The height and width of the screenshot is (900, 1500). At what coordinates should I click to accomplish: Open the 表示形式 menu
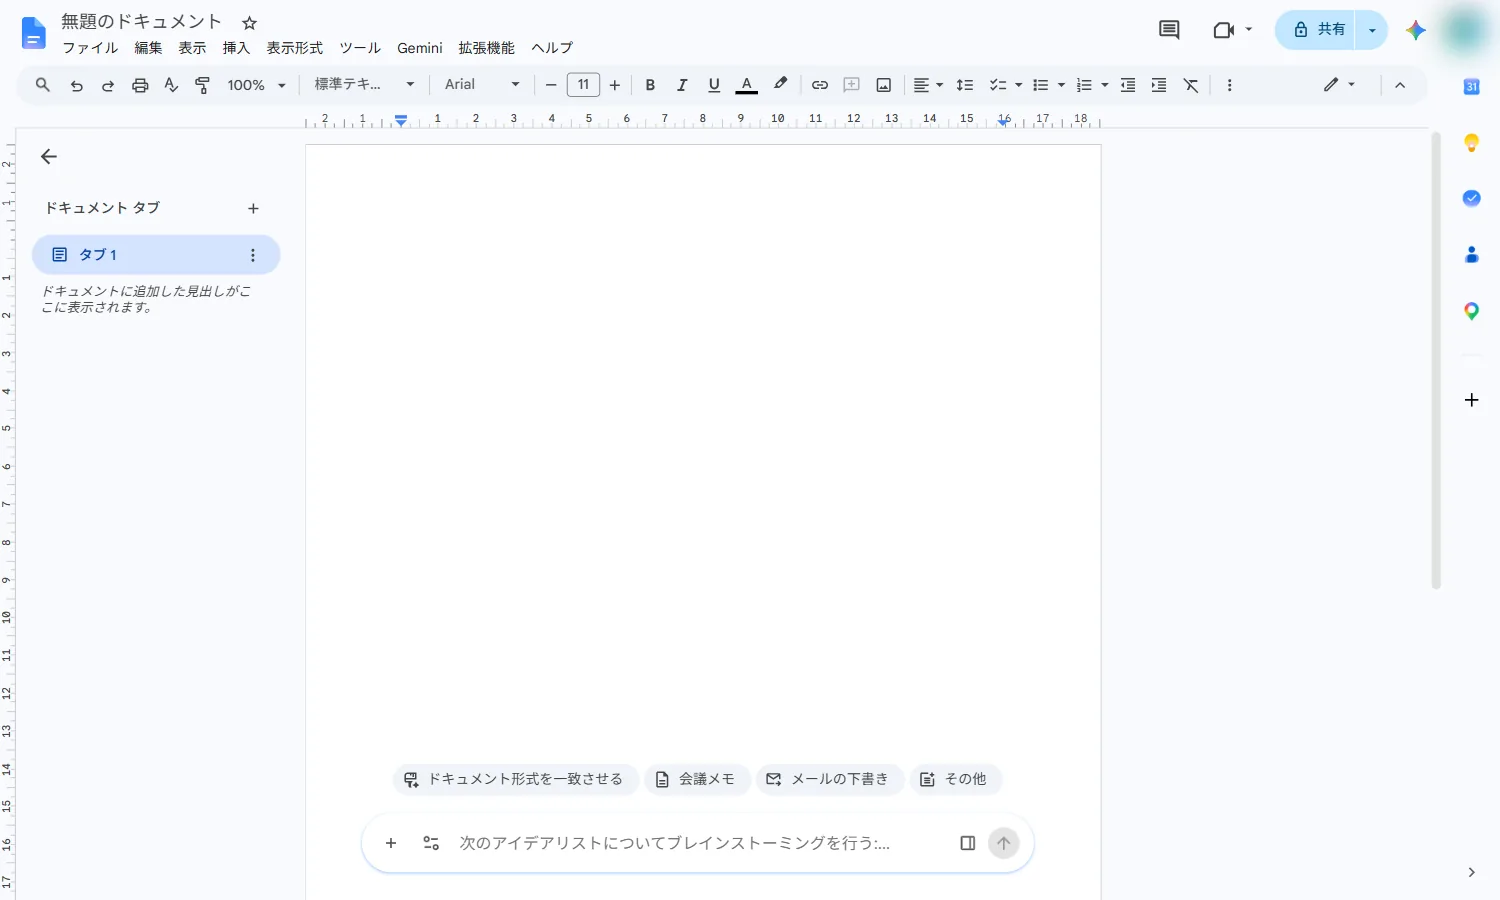(x=294, y=48)
